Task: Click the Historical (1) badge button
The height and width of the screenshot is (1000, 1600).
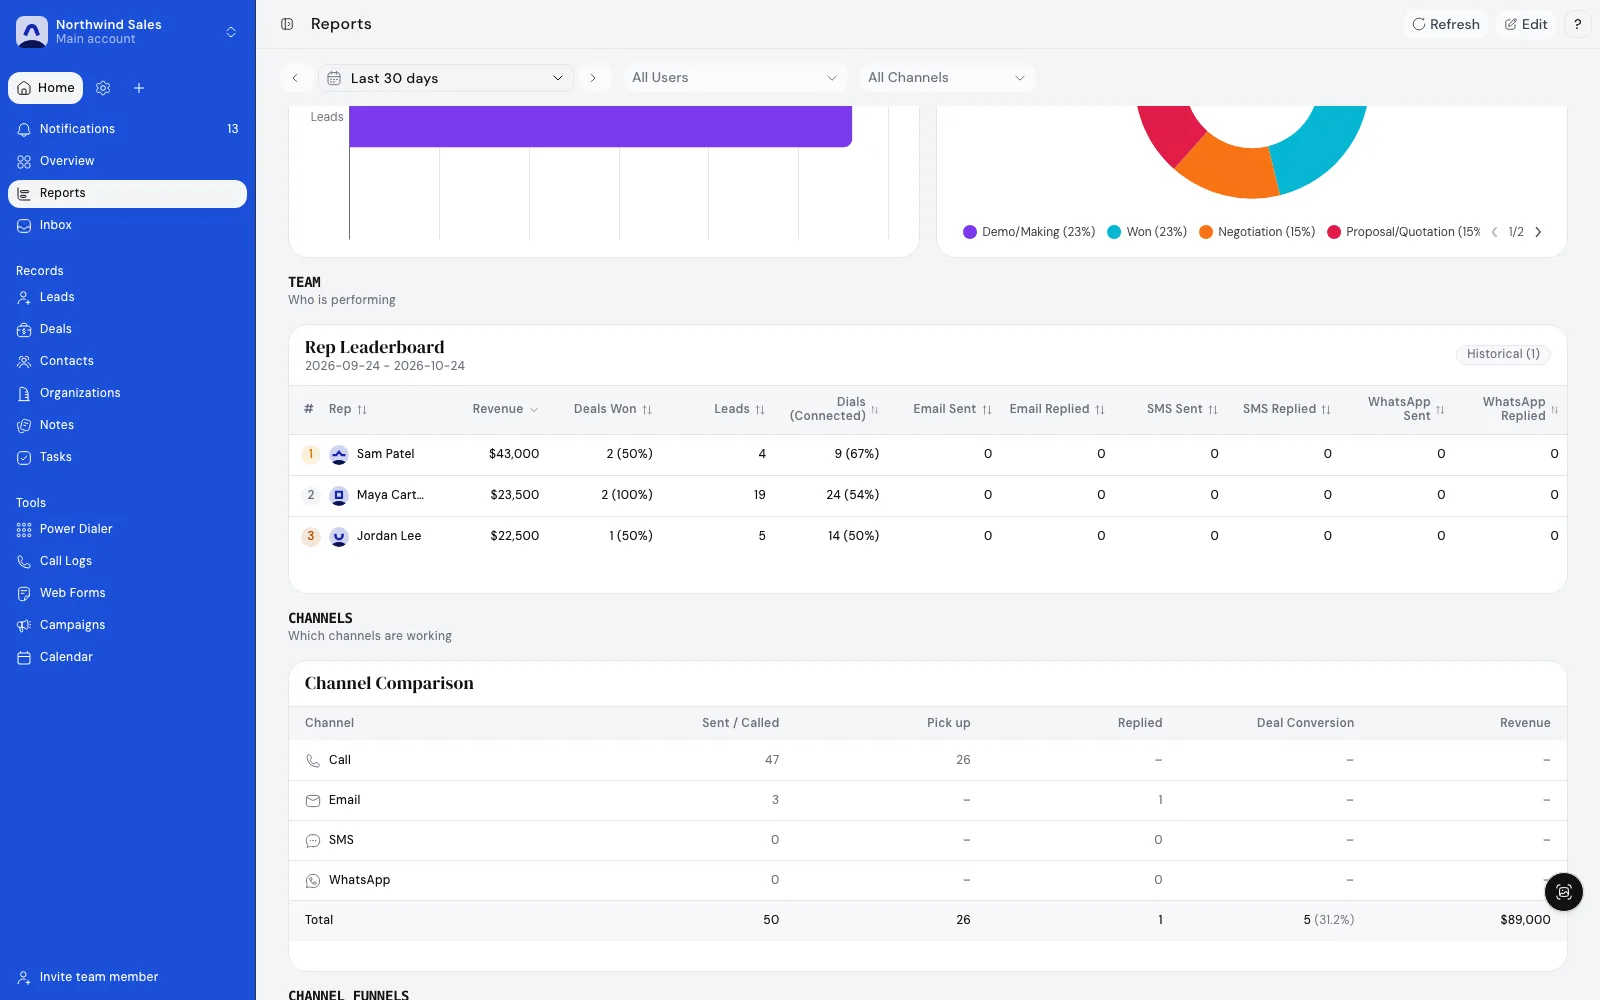Action: [x=1503, y=354]
